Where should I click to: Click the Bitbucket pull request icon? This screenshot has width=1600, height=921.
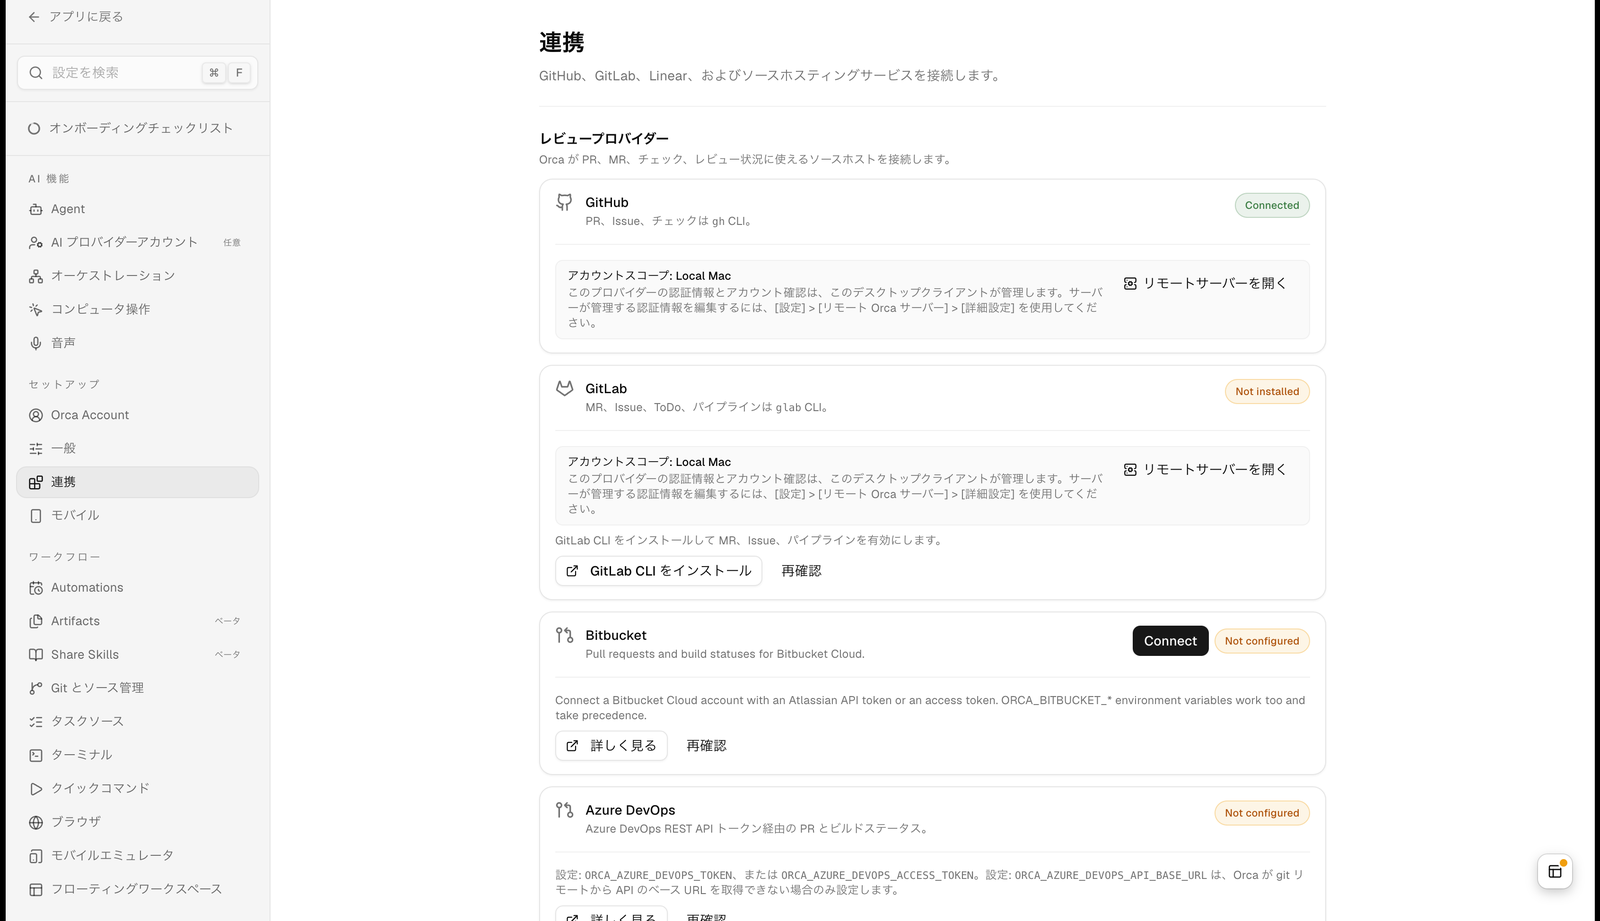tap(565, 635)
